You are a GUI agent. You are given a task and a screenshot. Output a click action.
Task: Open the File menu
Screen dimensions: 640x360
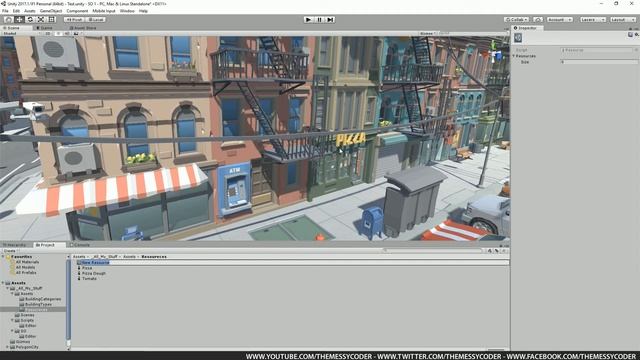(5, 11)
